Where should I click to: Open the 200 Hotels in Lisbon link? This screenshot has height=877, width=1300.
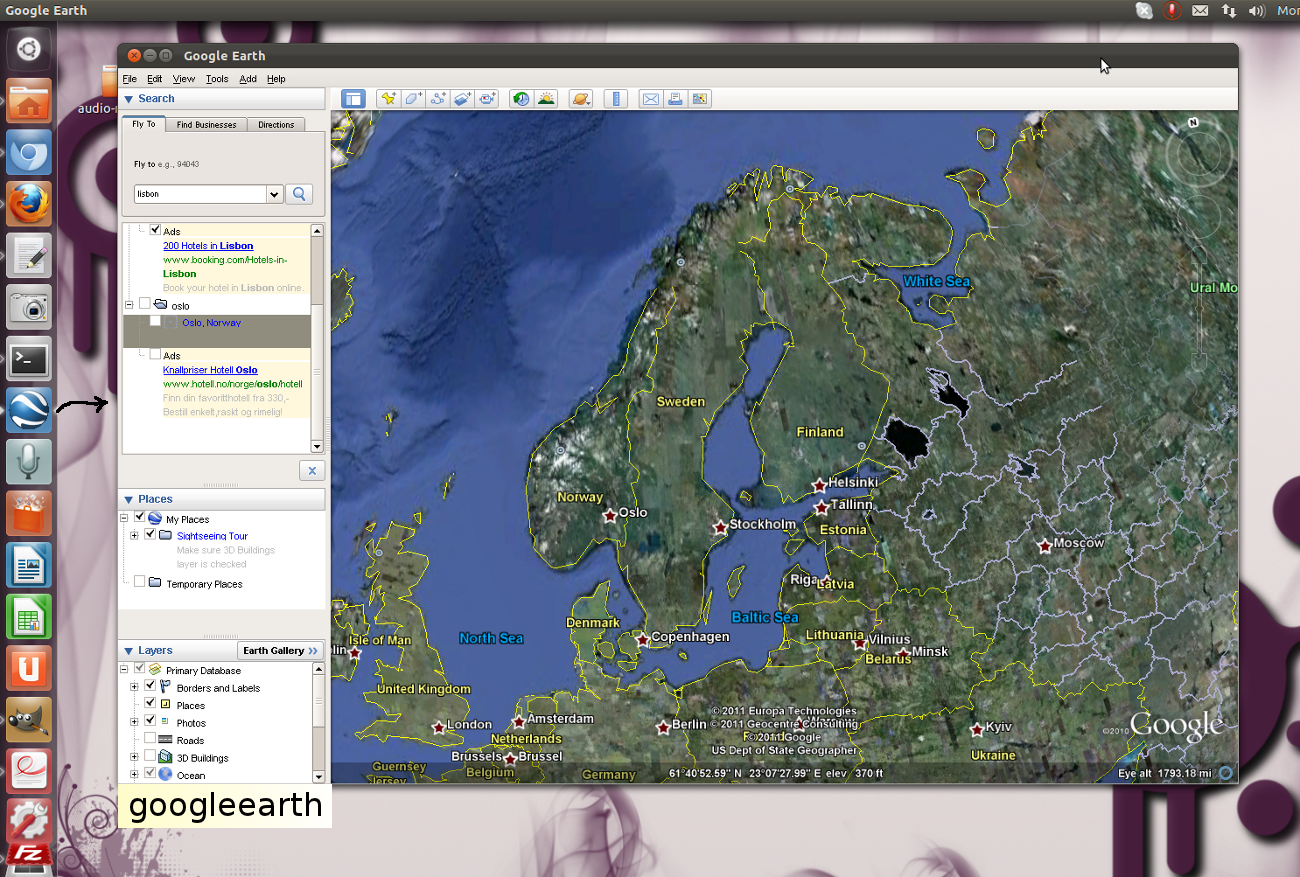tap(208, 246)
